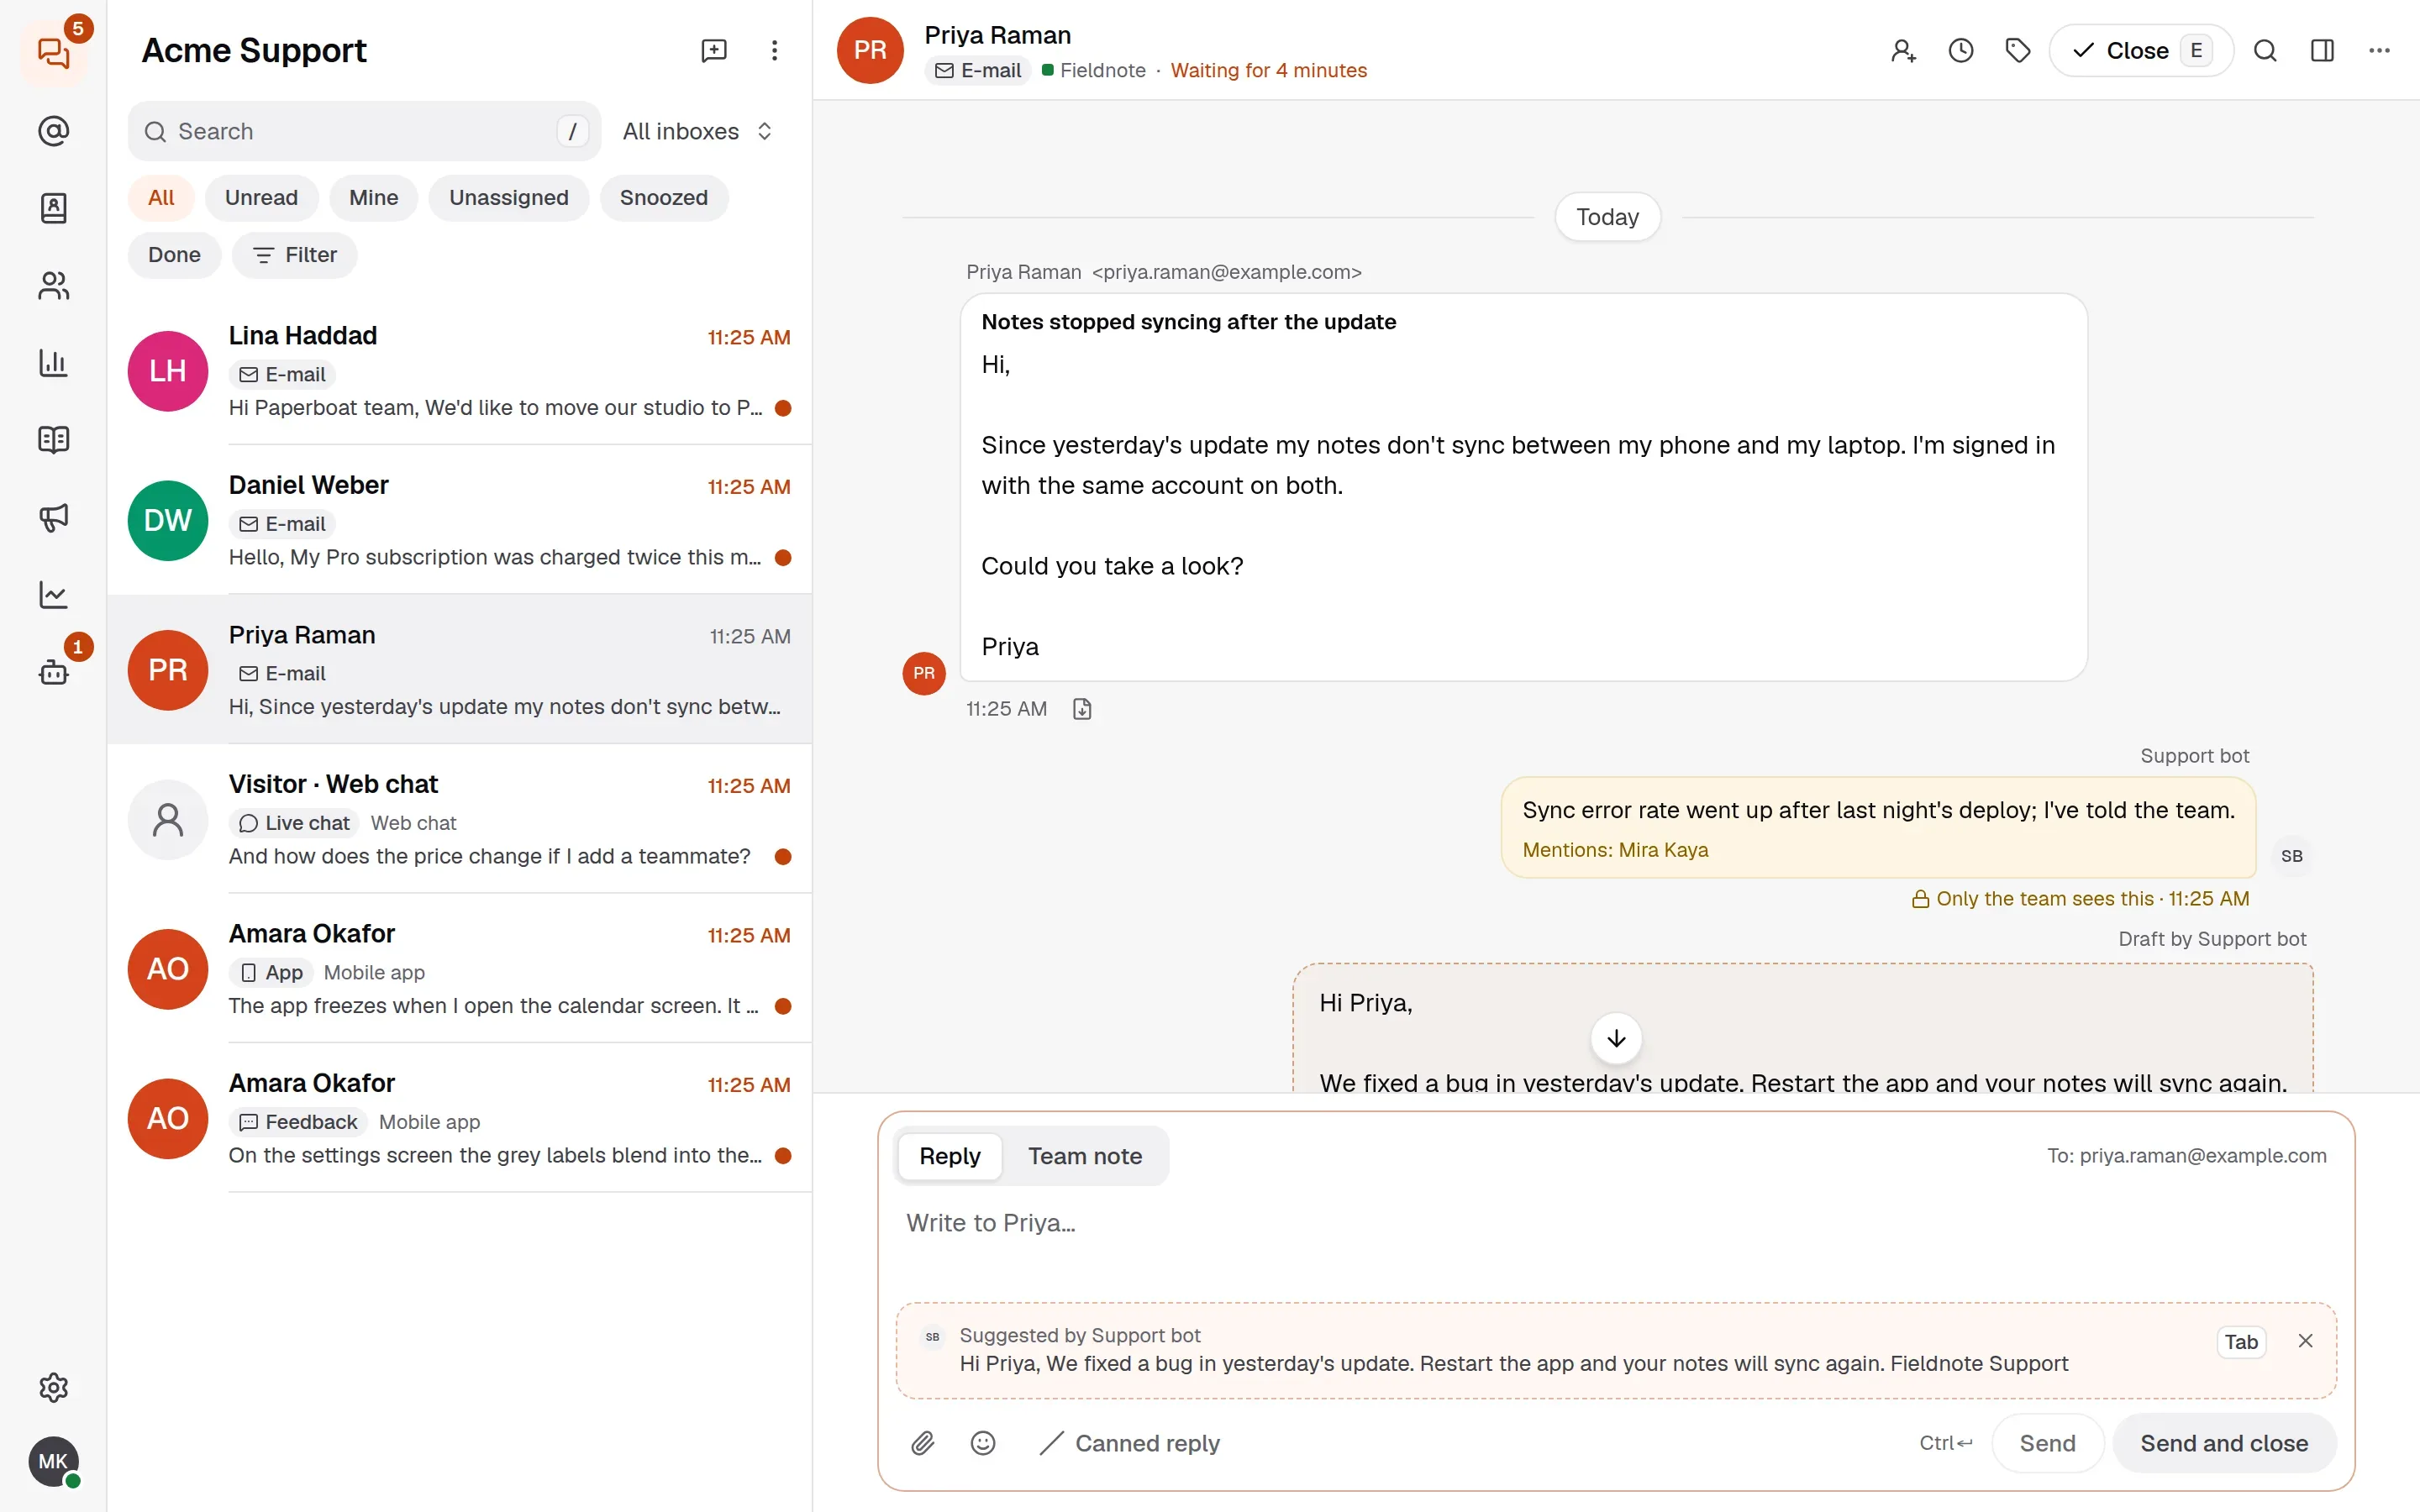Jump to latest message with down arrow

1616,1039
